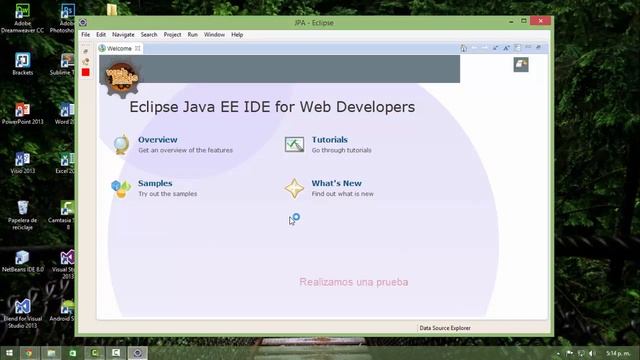Viewport: 640px width, 360px height.
Task: Click 'Find out what is new' text
Action: pos(342,194)
